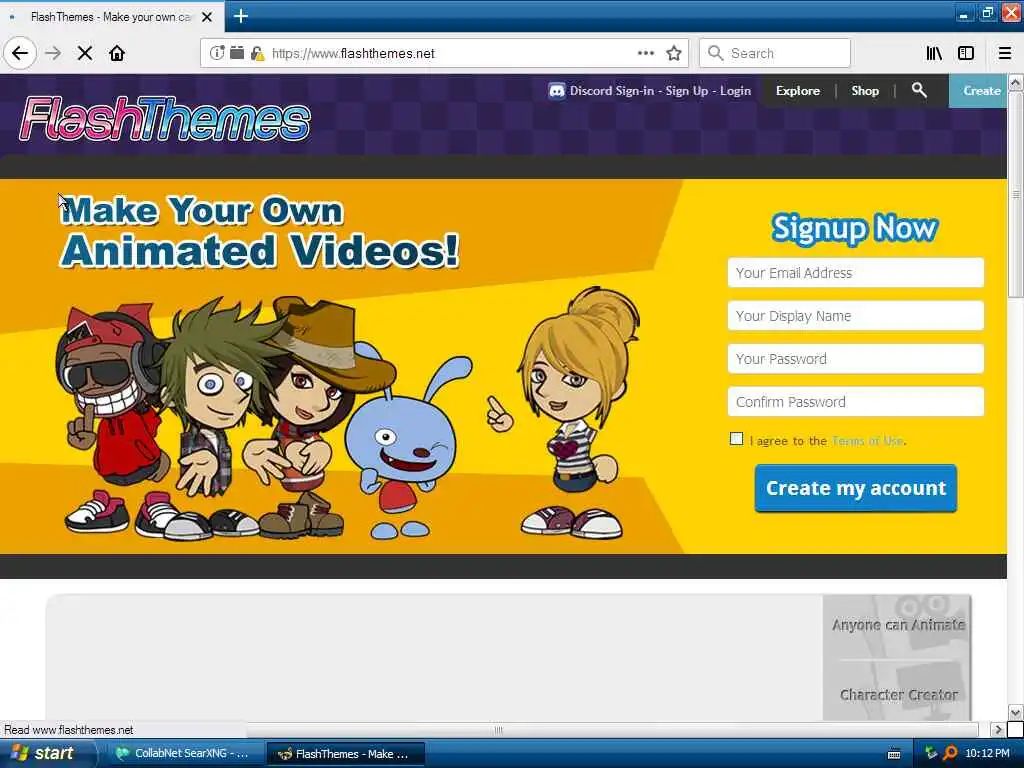Focus the Your Email Address field
The image size is (1024, 768).
coord(856,273)
